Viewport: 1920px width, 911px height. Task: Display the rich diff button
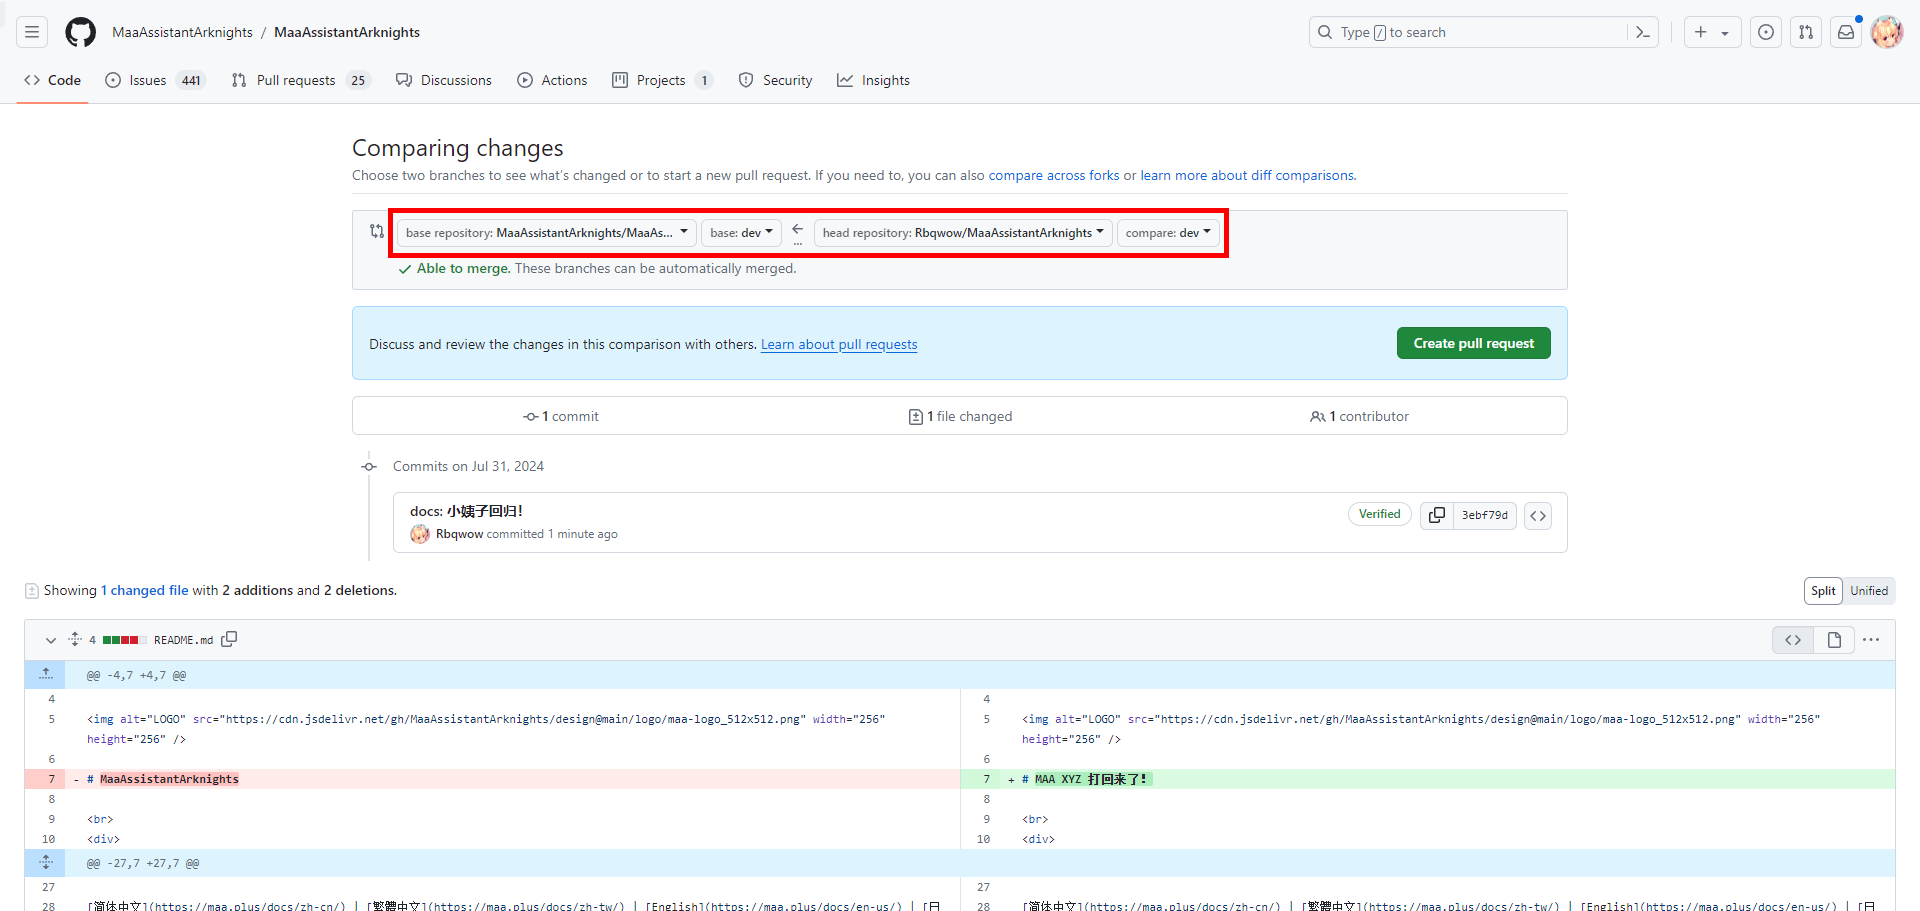click(1834, 640)
